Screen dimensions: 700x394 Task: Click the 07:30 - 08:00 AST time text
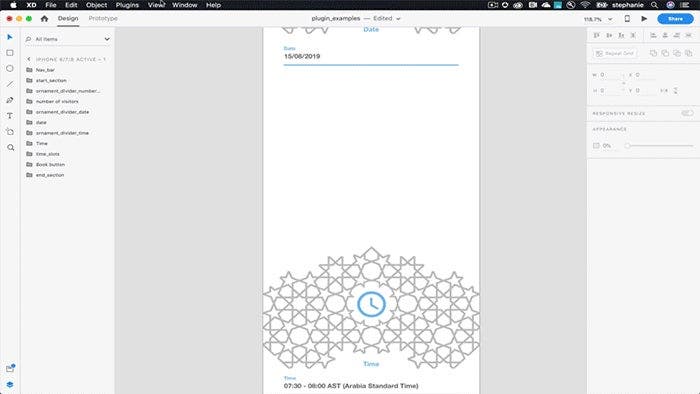[351, 386]
